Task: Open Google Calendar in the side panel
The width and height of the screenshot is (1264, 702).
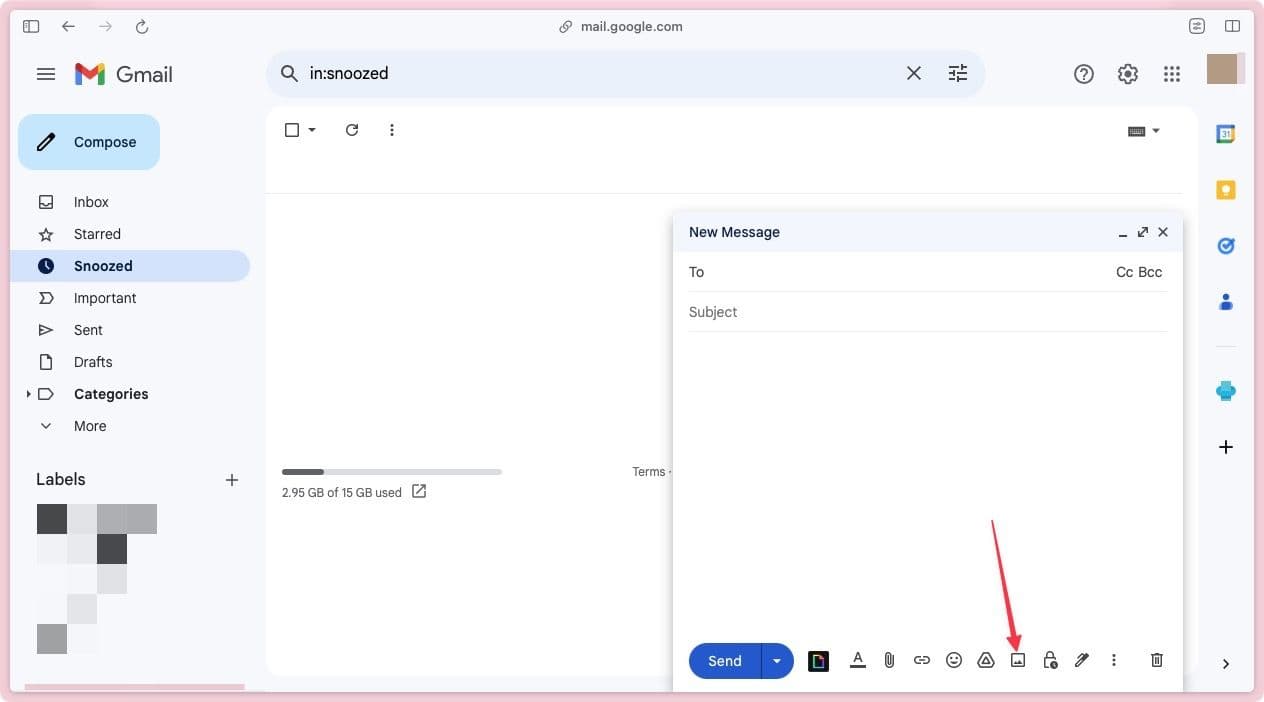Action: [1226, 133]
